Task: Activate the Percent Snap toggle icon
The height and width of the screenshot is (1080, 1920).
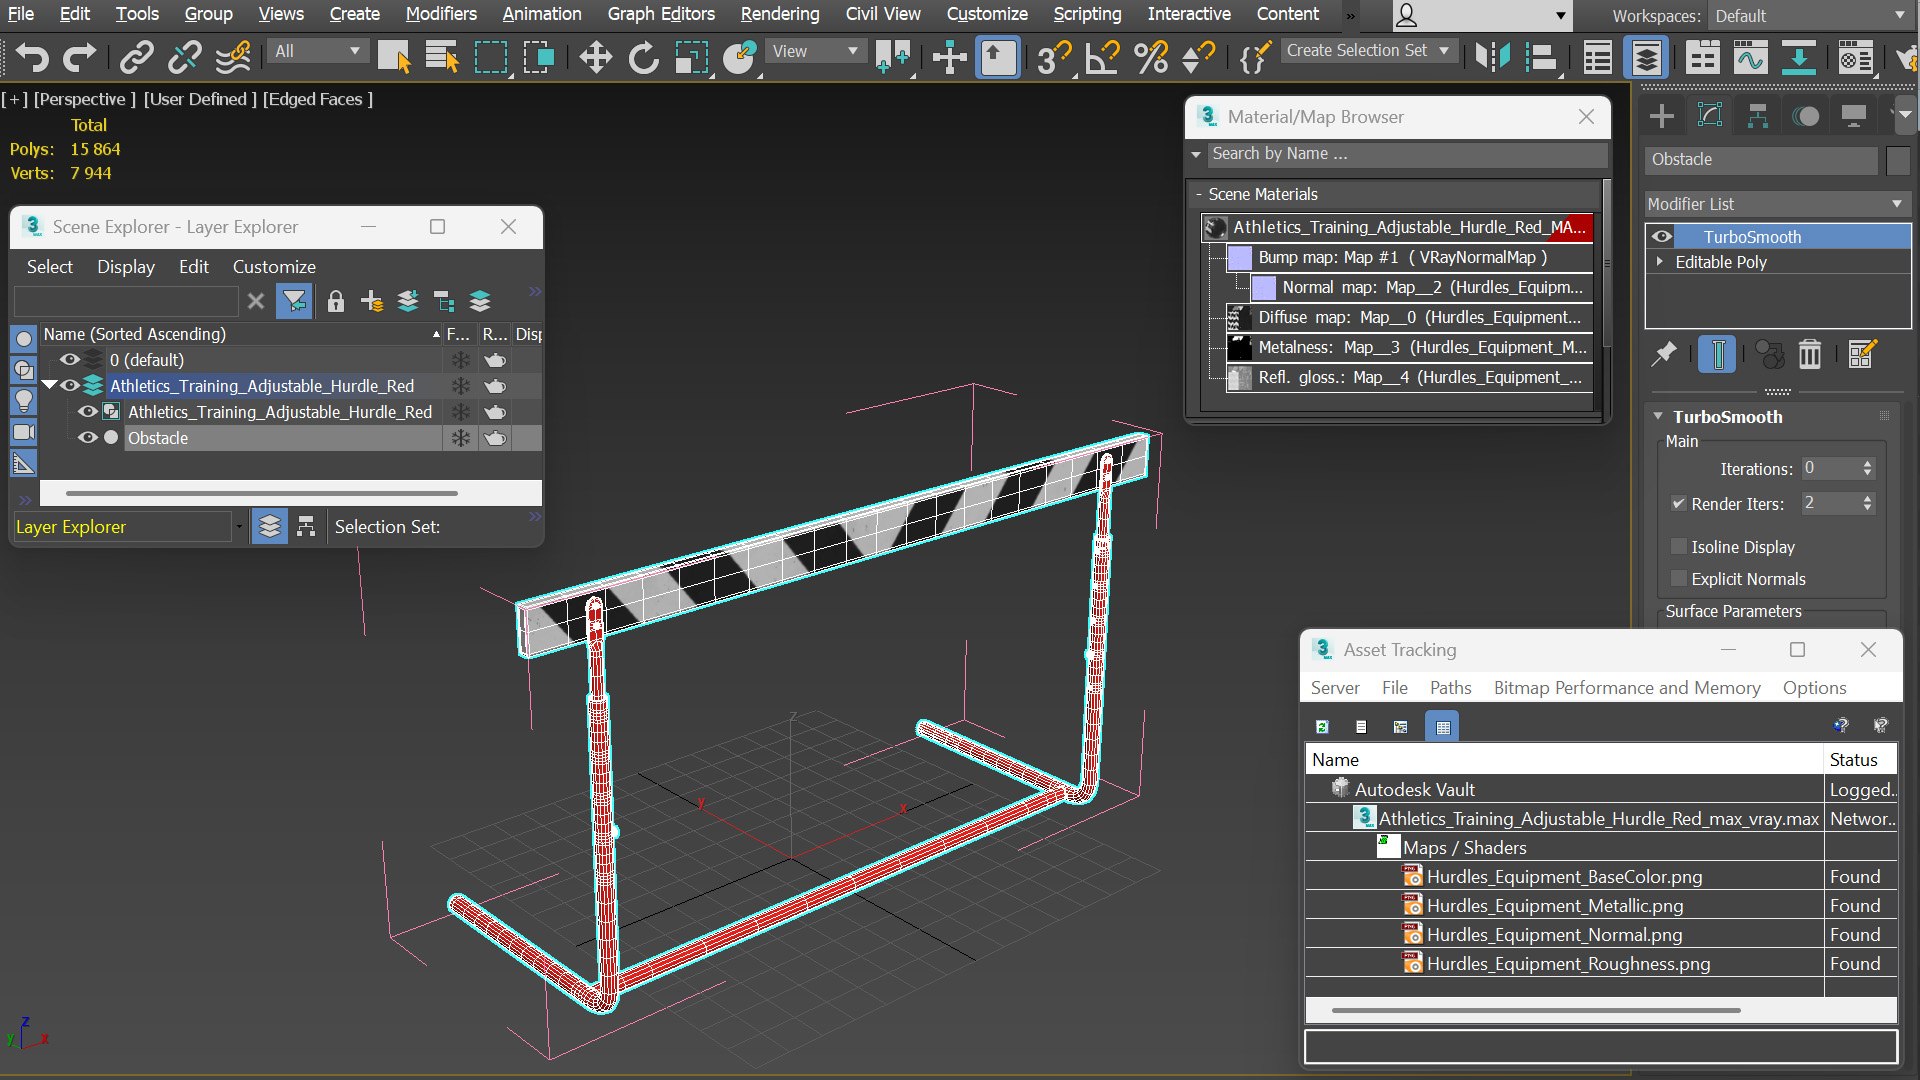Action: point(1151,57)
